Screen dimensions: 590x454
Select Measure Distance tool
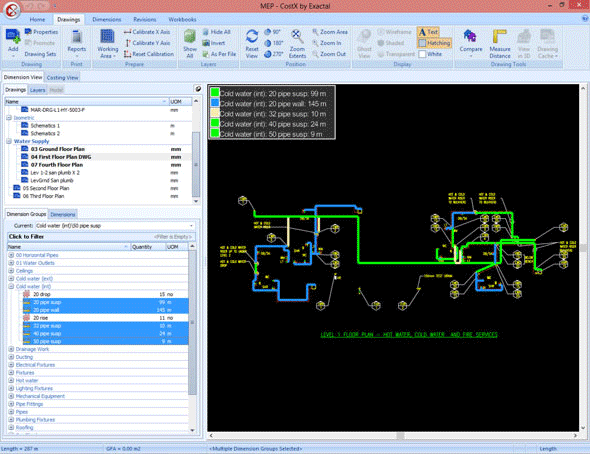tap(500, 43)
